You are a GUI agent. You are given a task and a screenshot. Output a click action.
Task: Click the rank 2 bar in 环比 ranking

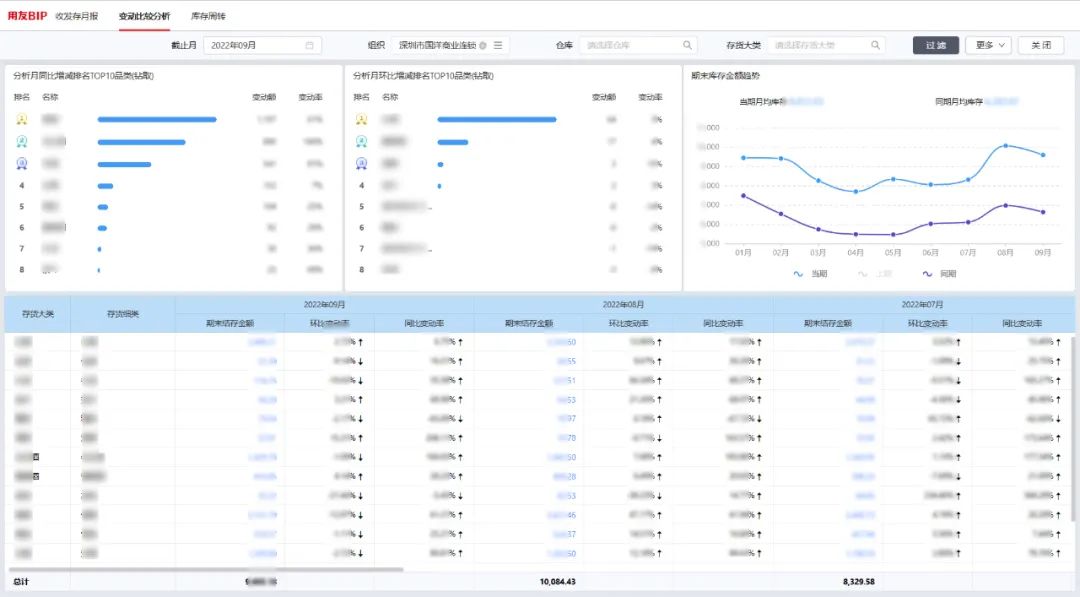[x=453, y=143]
